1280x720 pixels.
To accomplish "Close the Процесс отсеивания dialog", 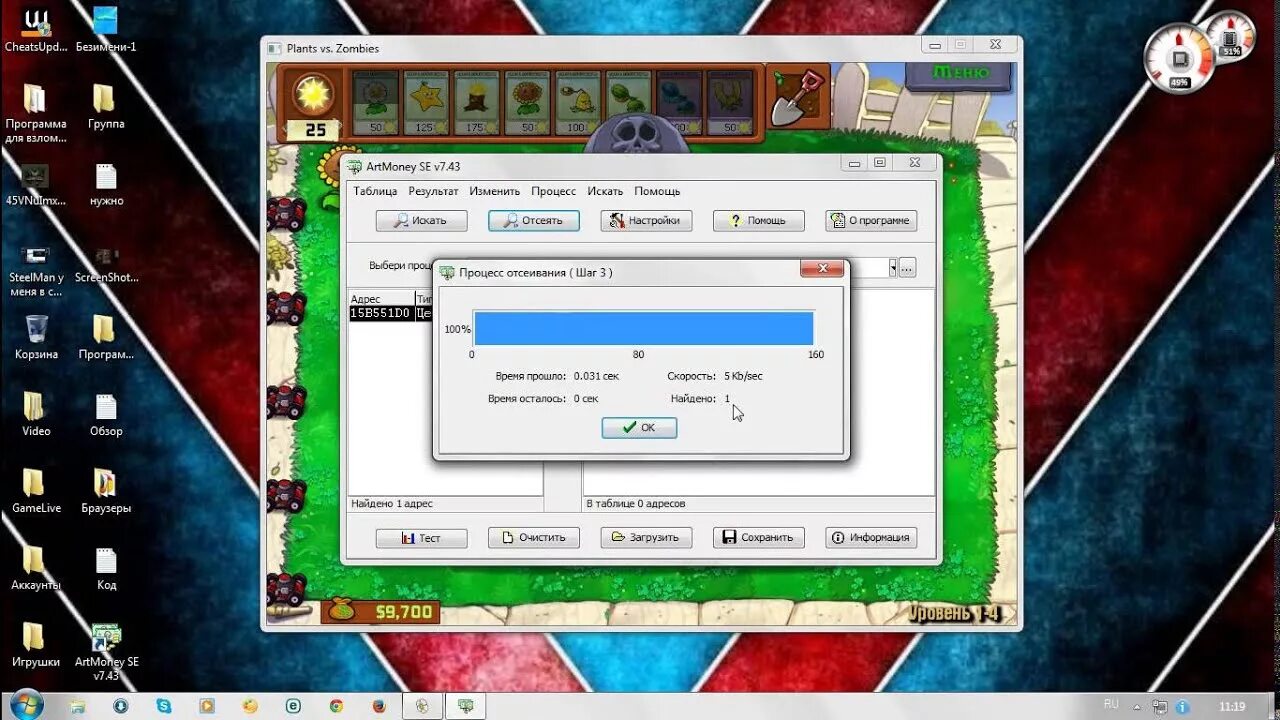I will [823, 269].
